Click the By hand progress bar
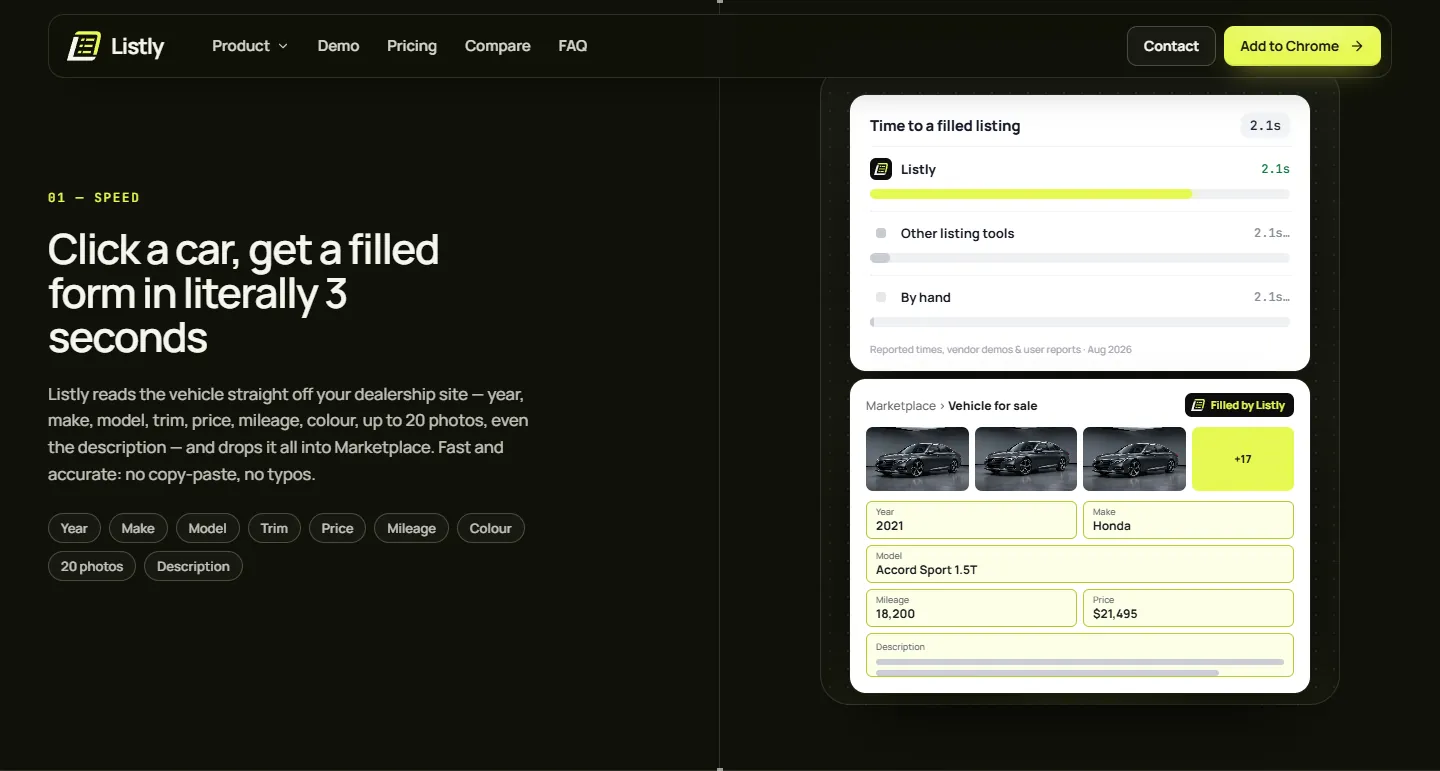This screenshot has height=771, width=1440. click(1080, 322)
